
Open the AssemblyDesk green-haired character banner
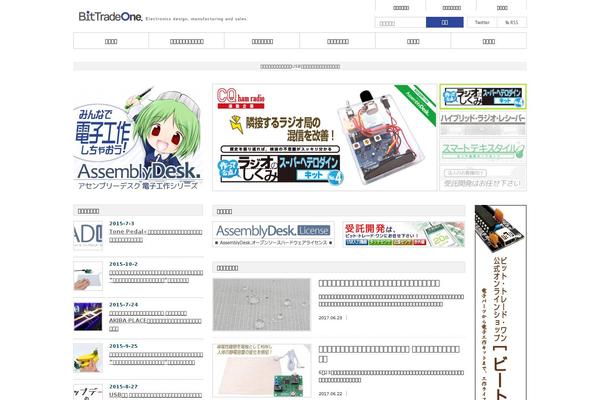point(138,138)
